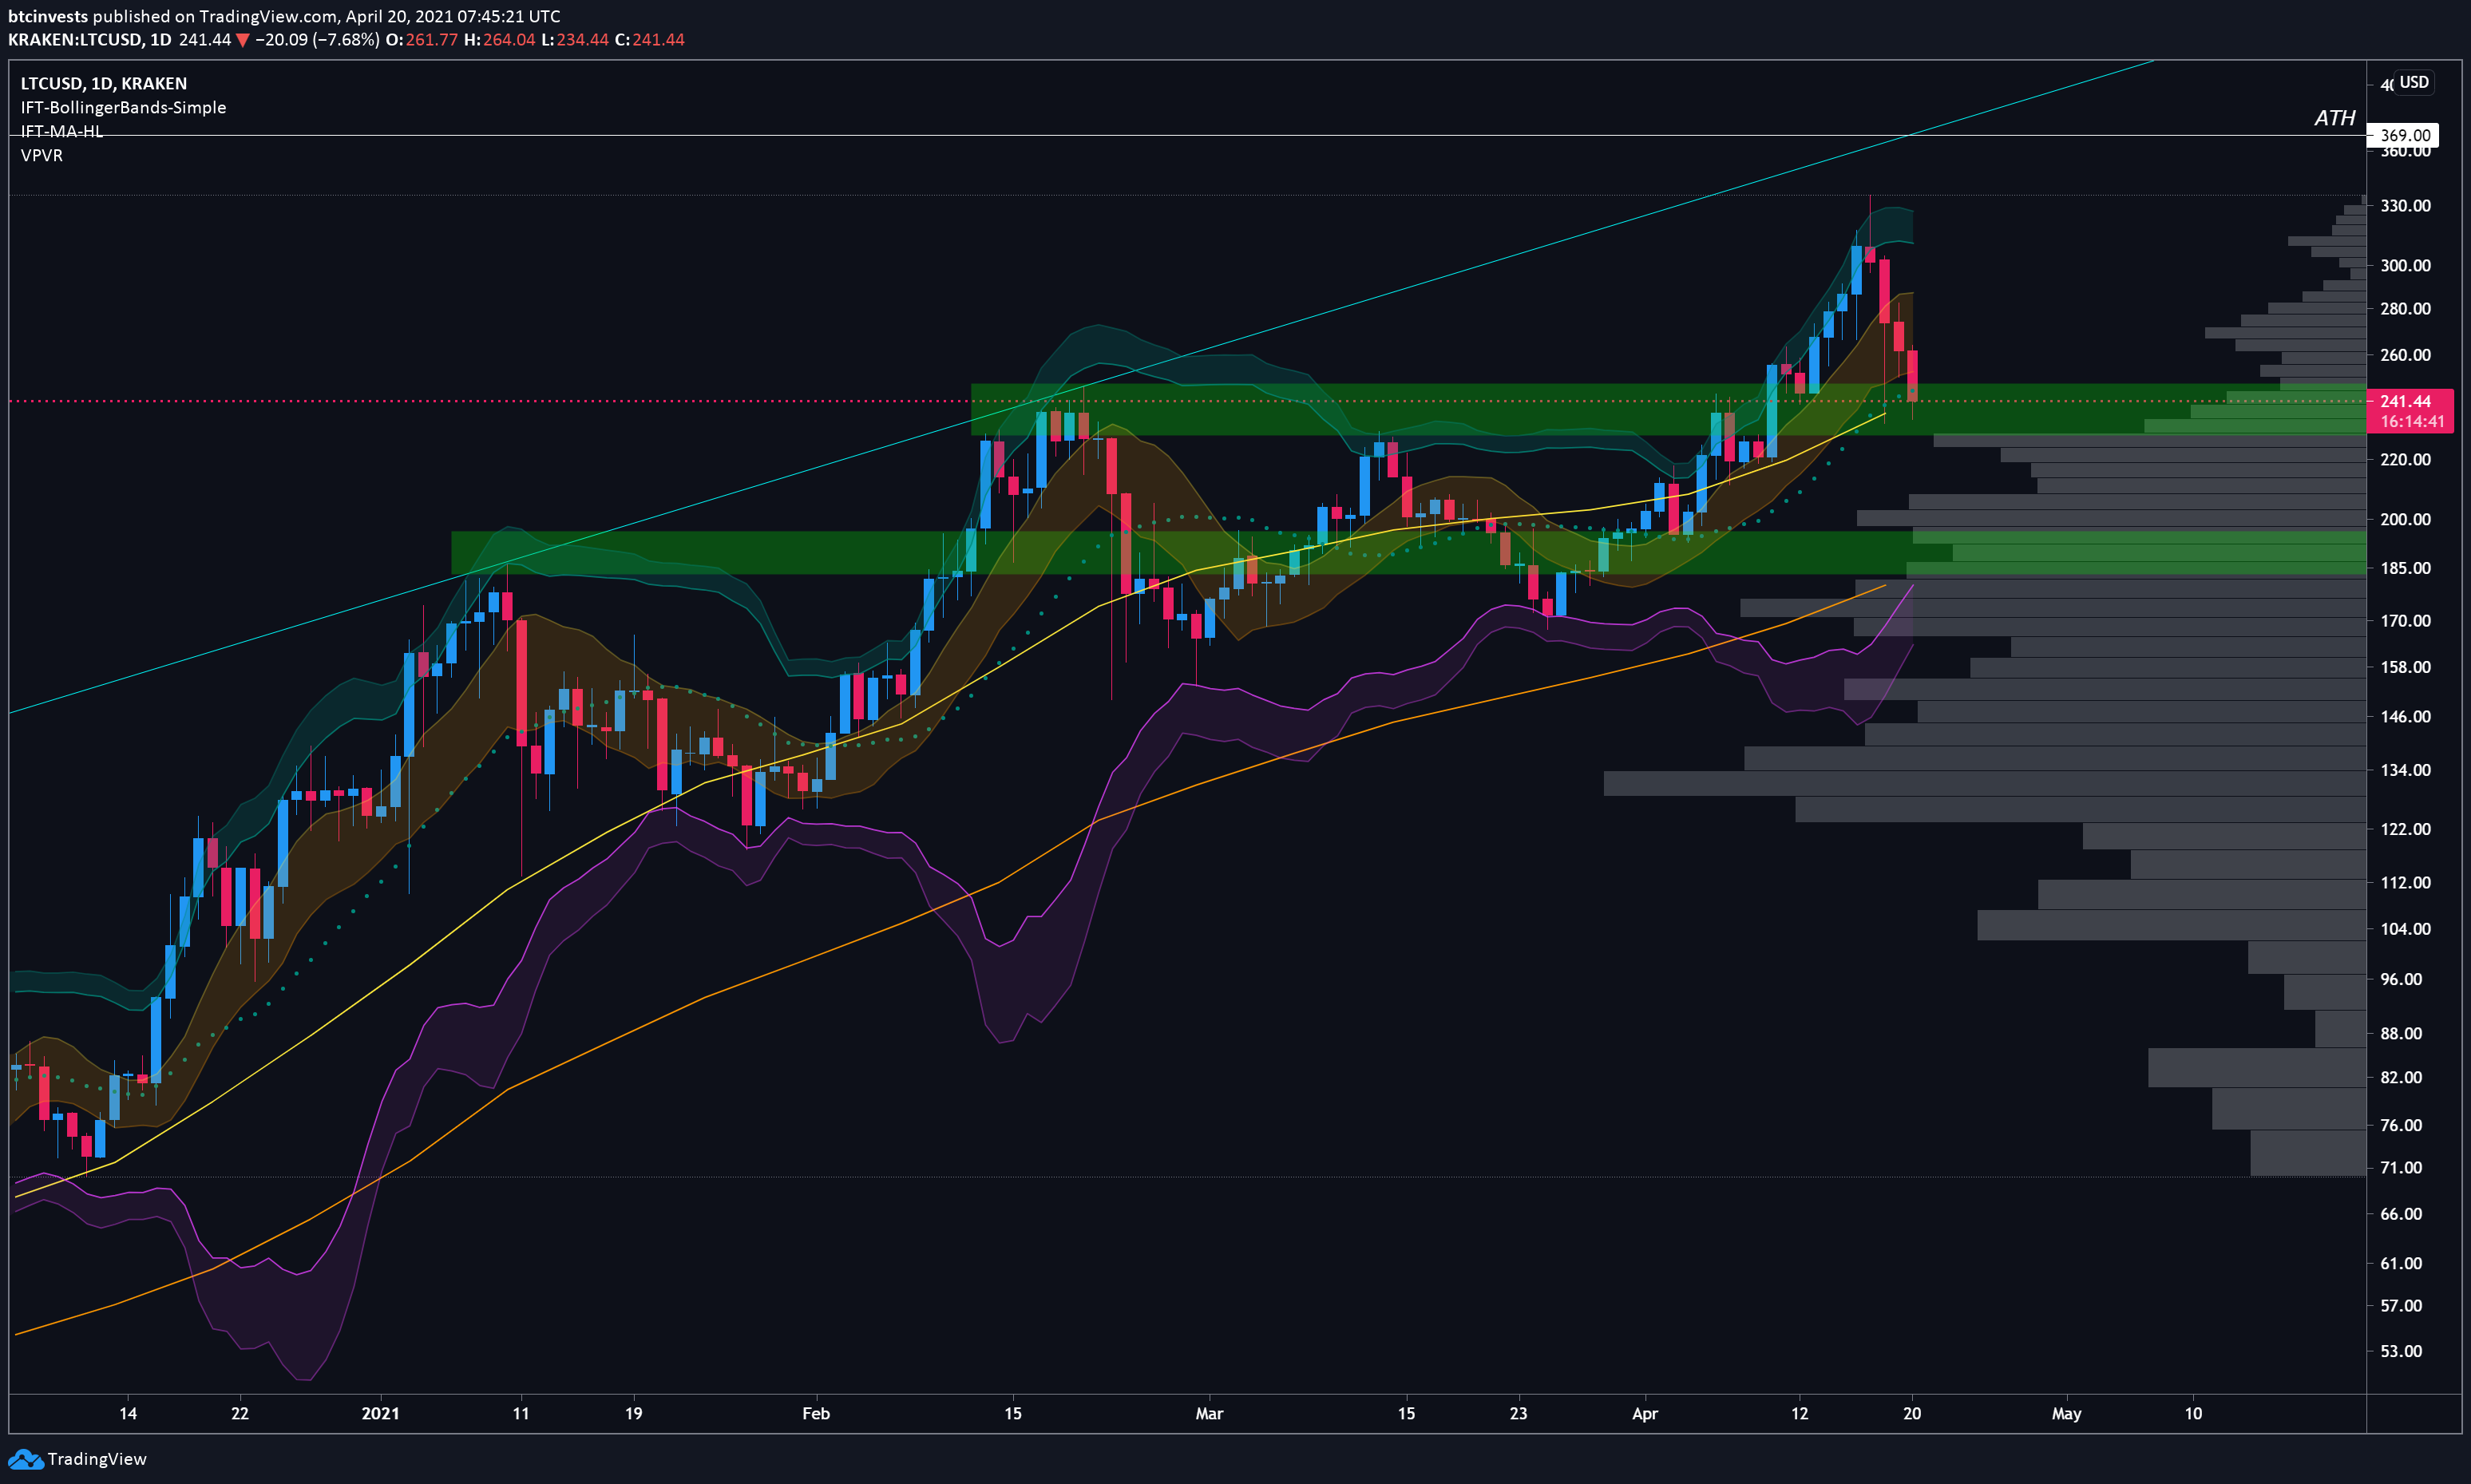Select the VPVR indicator label
The image size is (2471, 1484).
pyautogui.click(x=41, y=155)
